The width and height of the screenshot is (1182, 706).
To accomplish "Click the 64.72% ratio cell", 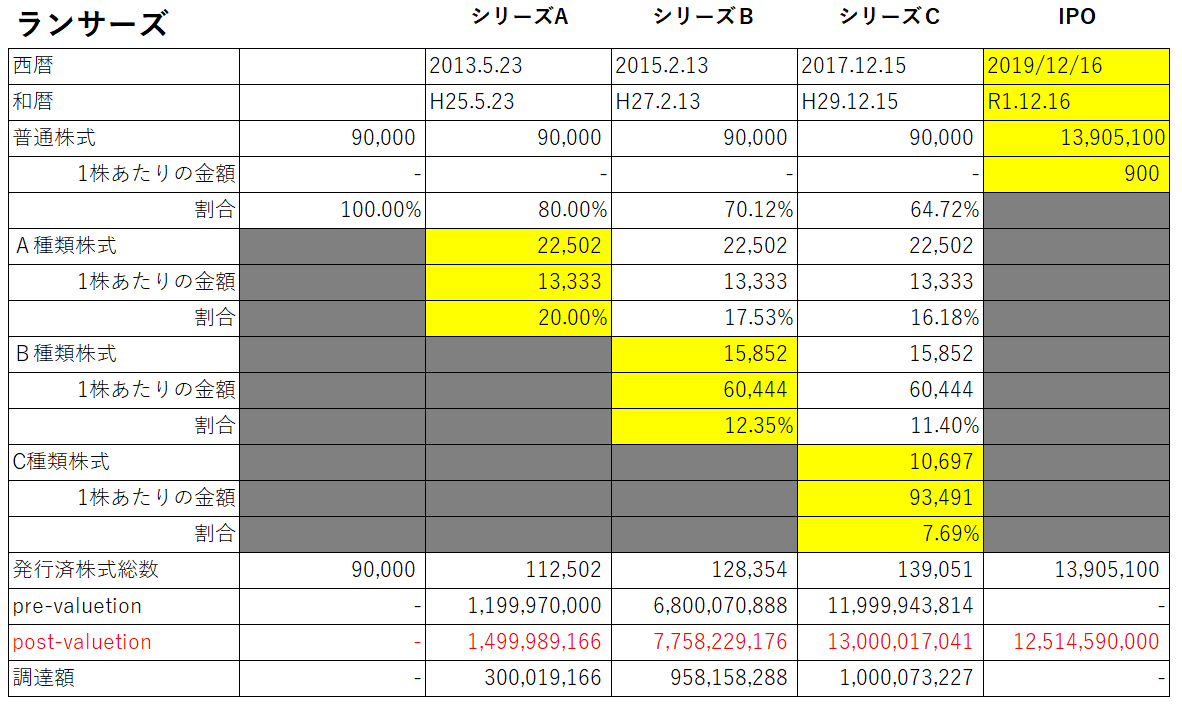I will (890, 210).
